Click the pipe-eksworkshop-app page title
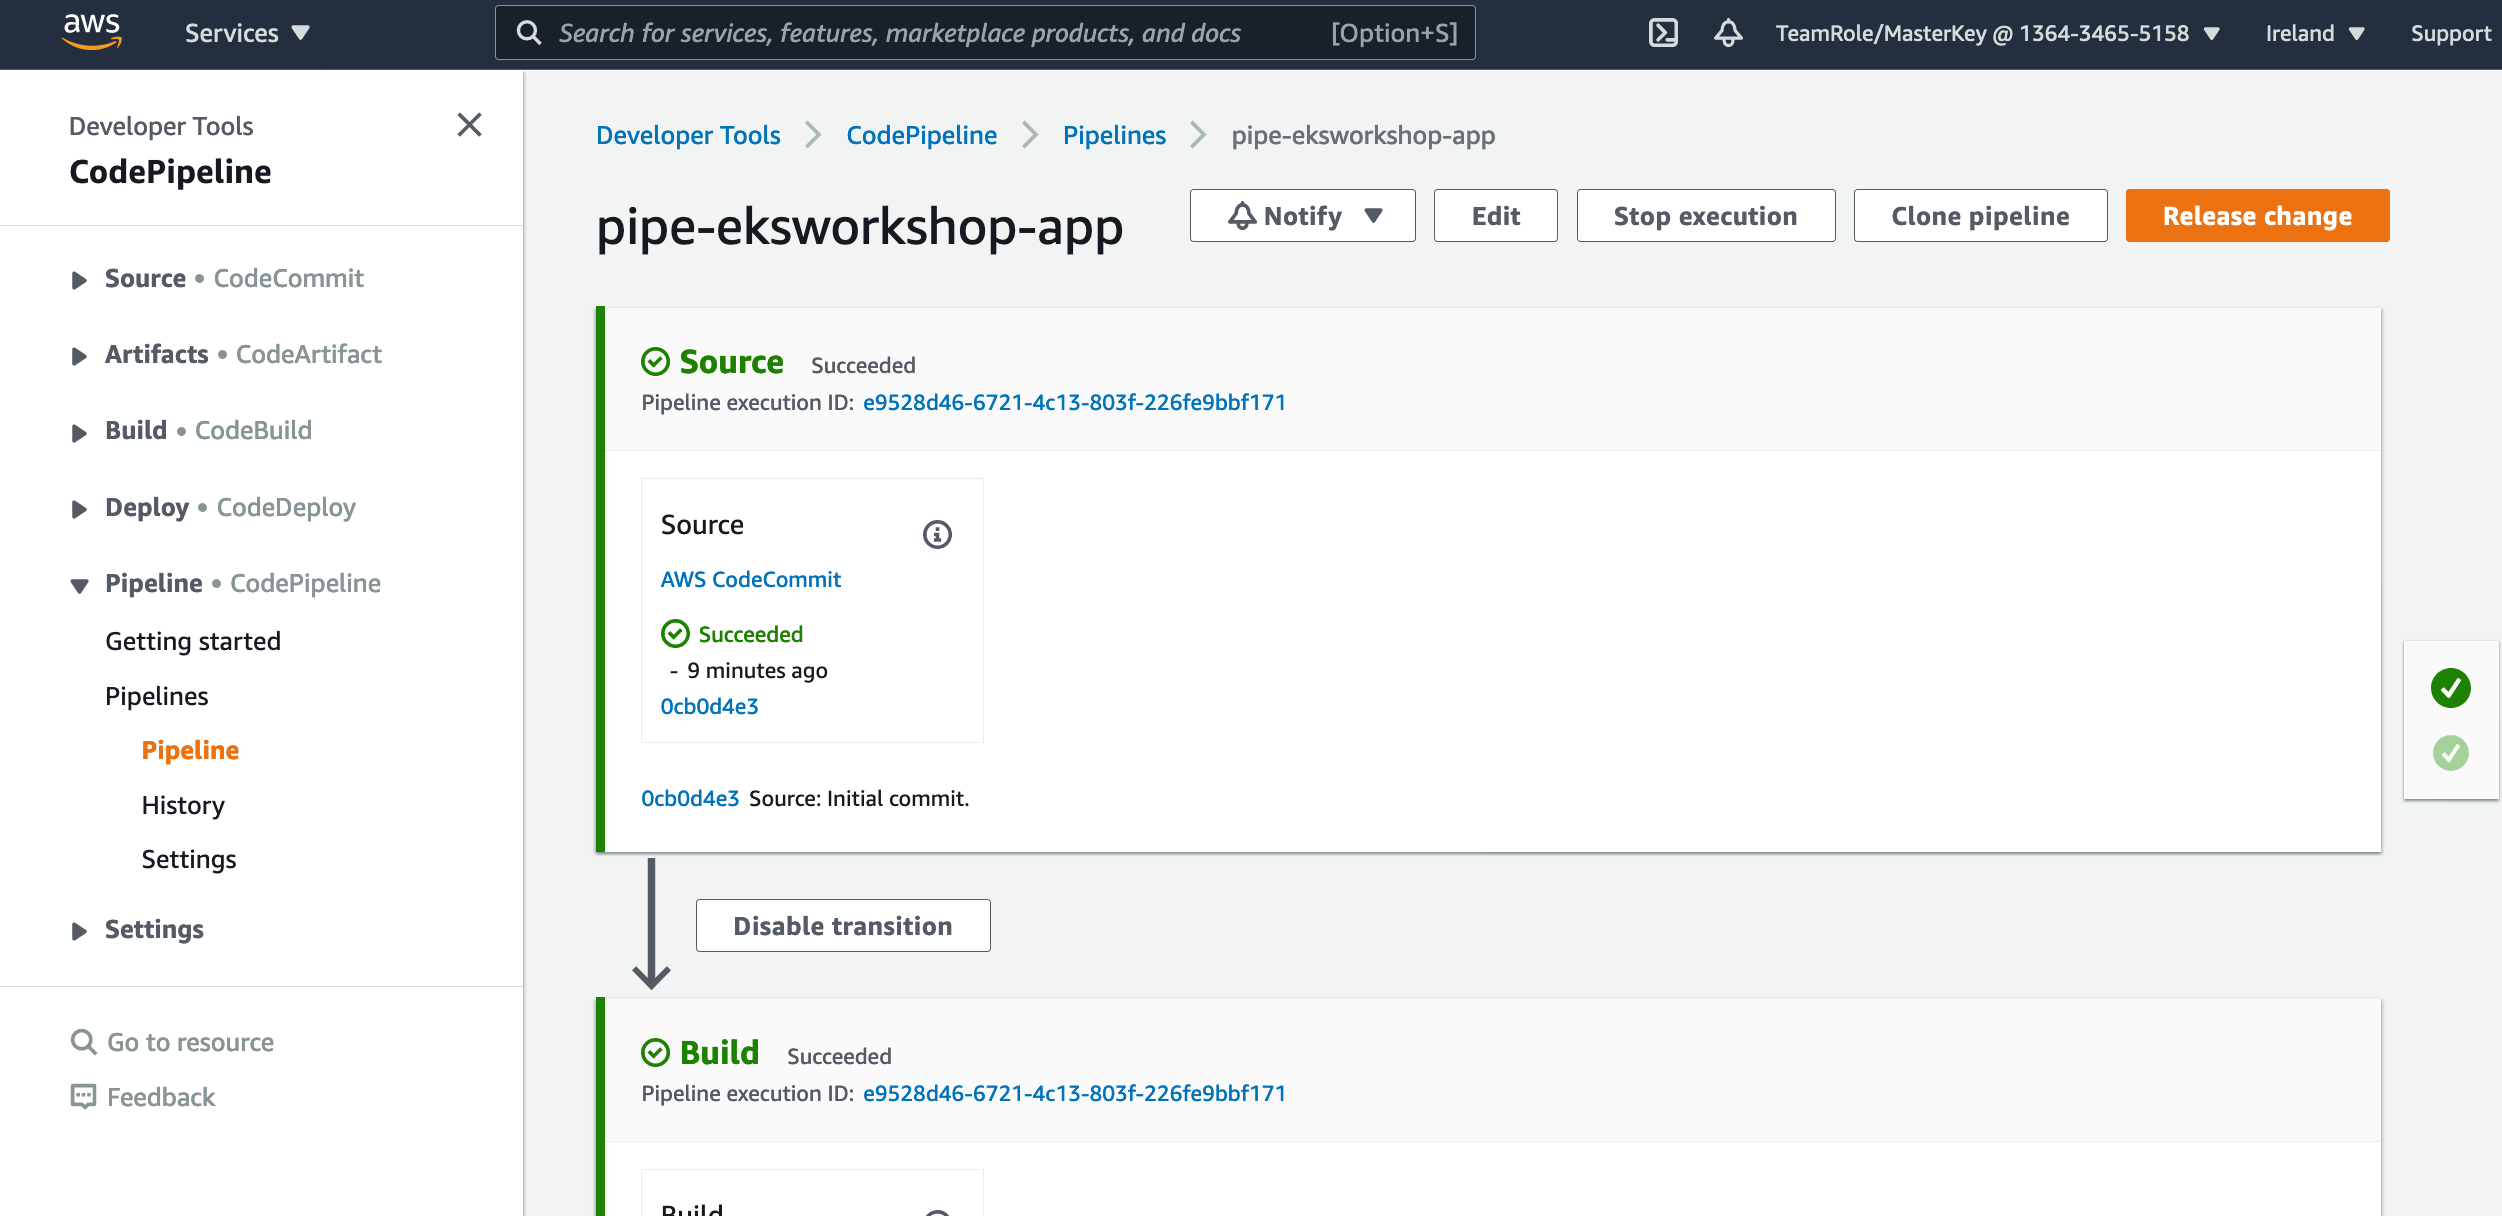This screenshot has height=1216, width=2502. pyautogui.click(x=860, y=226)
